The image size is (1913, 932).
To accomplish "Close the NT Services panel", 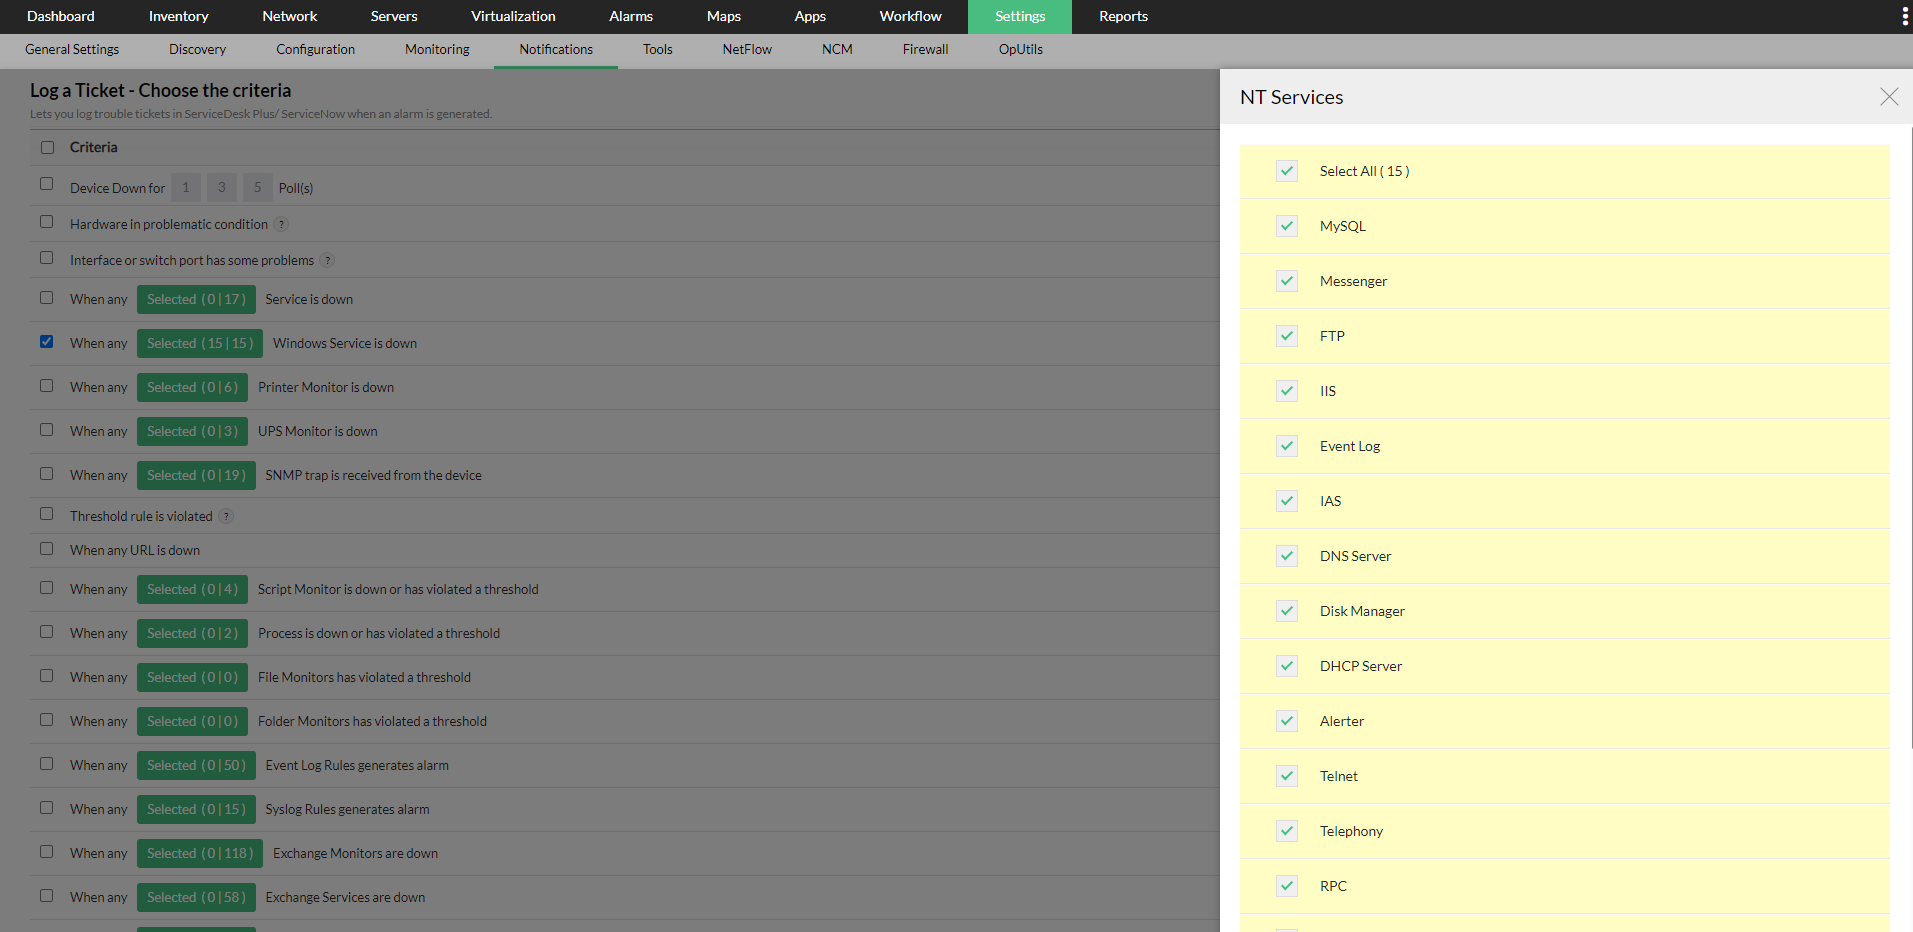I will tap(1889, 97).
